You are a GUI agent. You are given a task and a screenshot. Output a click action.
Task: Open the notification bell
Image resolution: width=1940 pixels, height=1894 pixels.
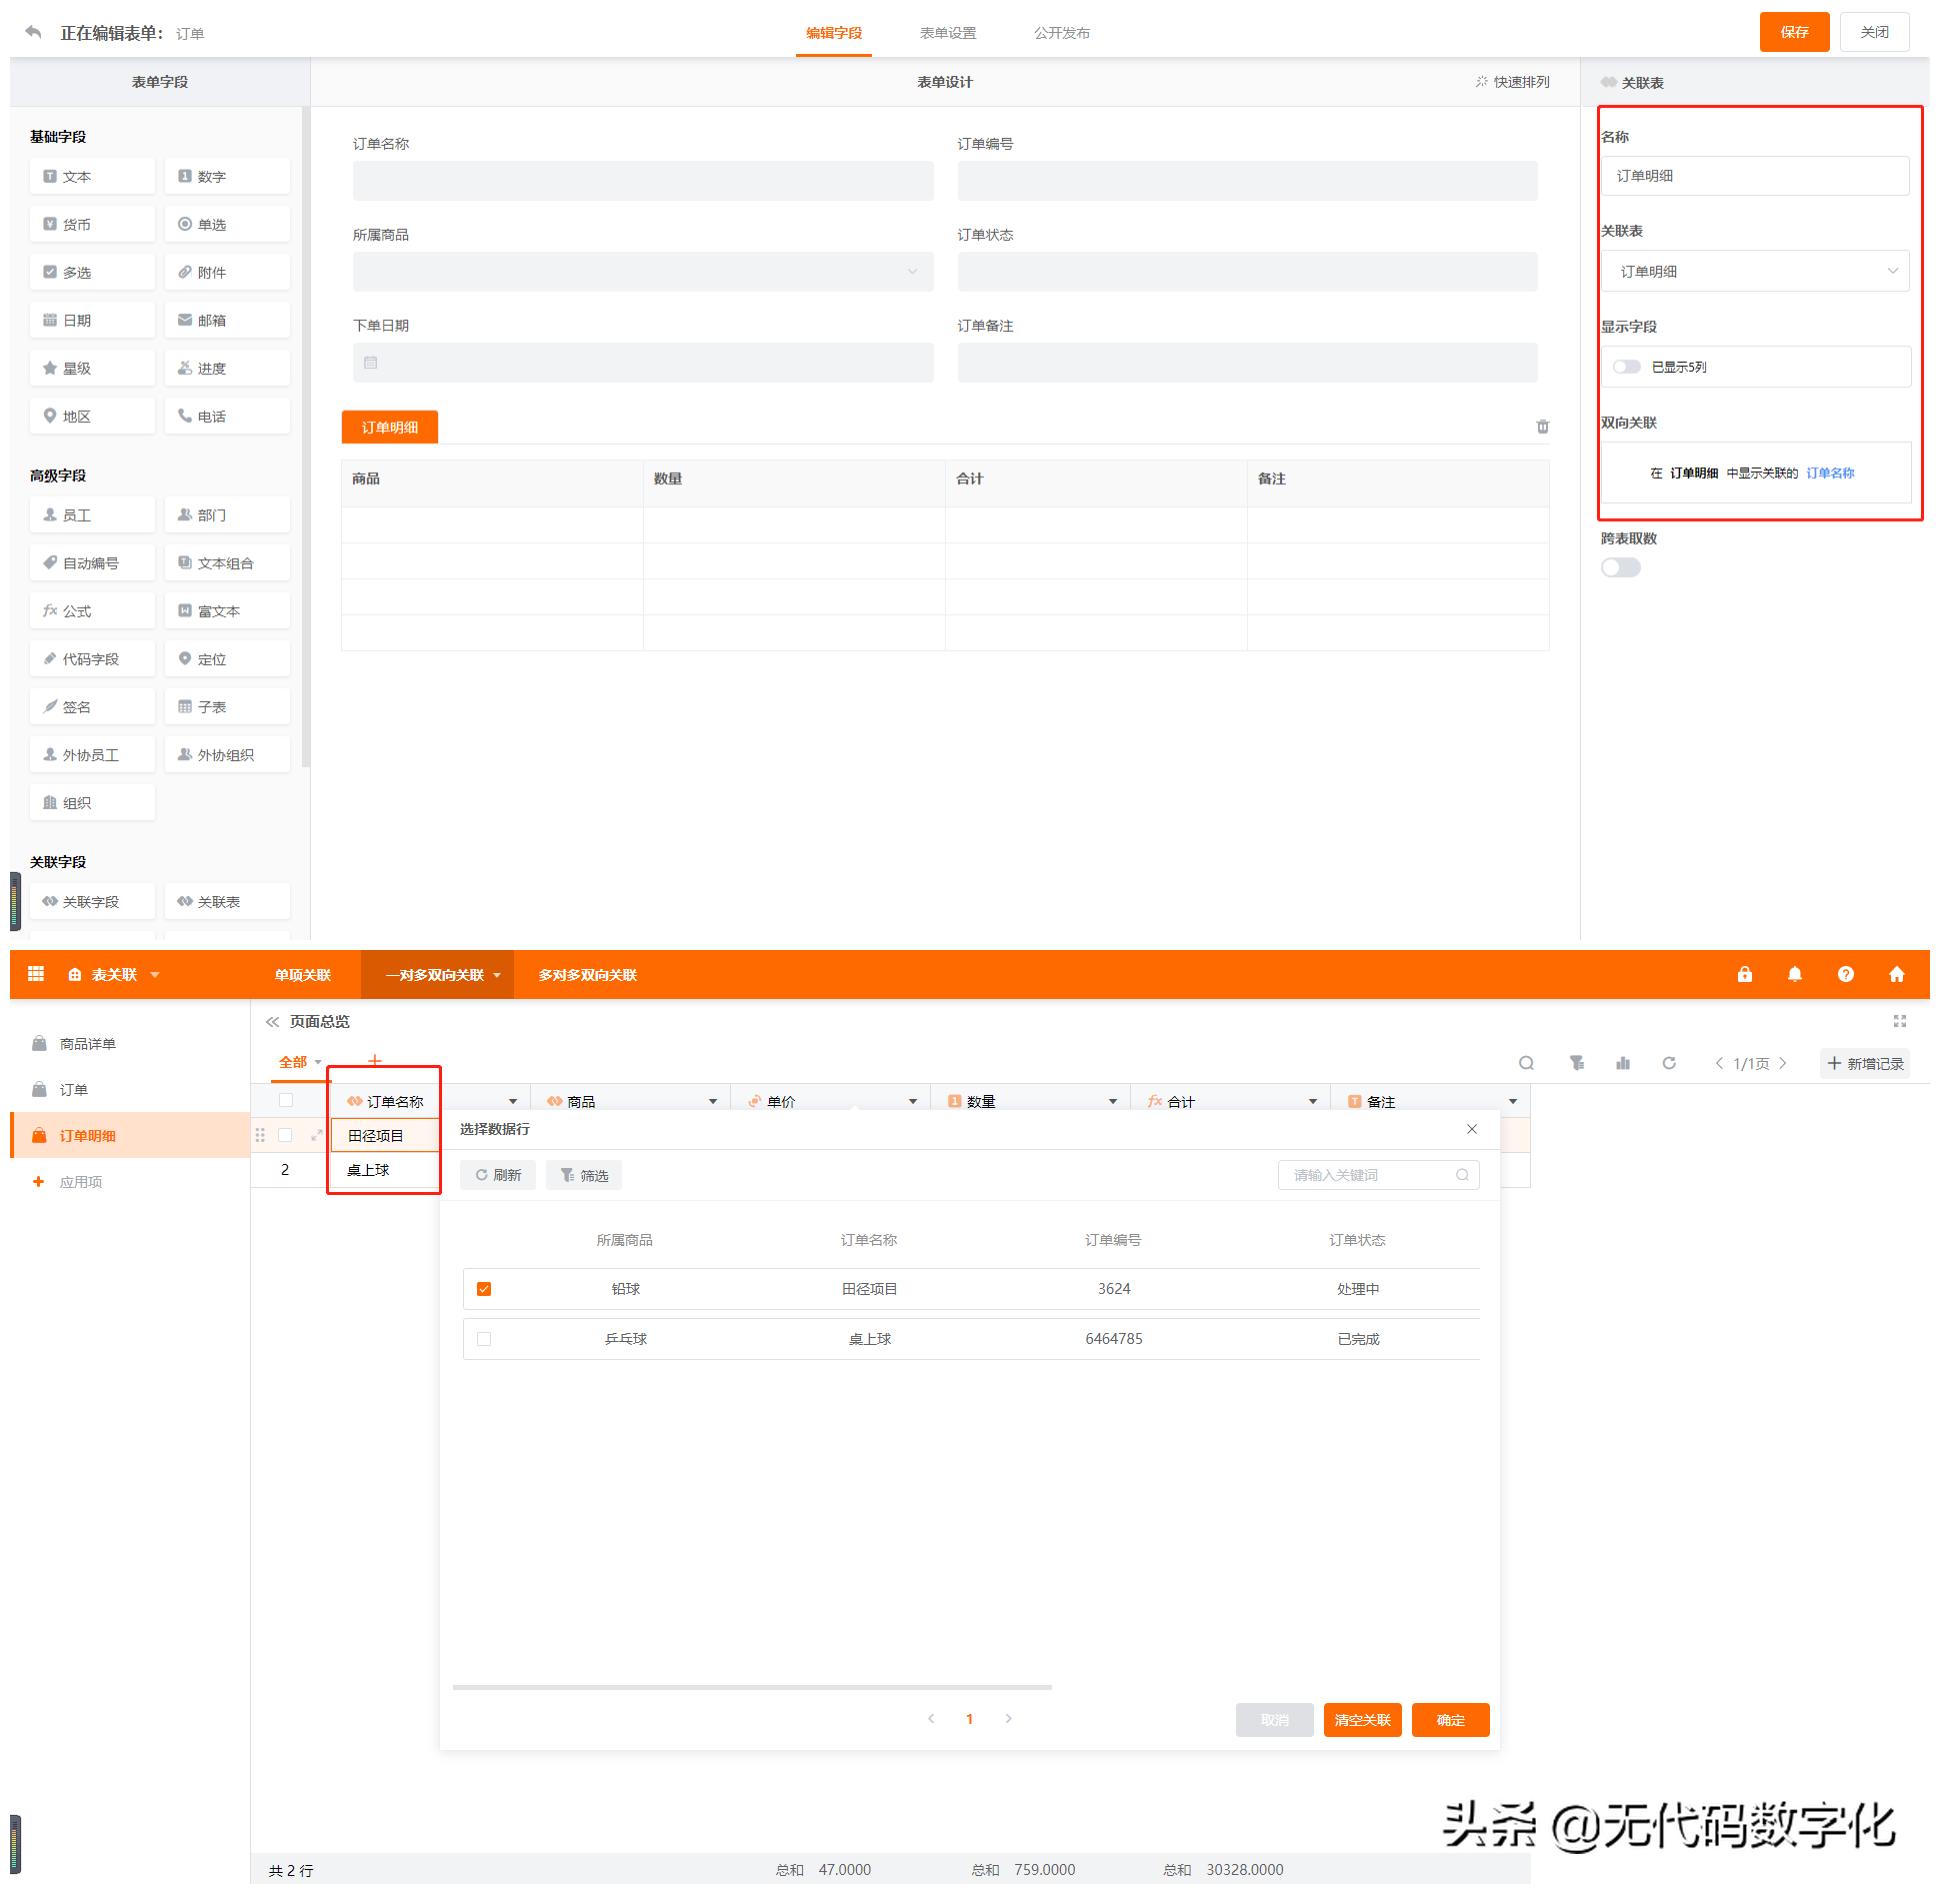point(1795,974)
